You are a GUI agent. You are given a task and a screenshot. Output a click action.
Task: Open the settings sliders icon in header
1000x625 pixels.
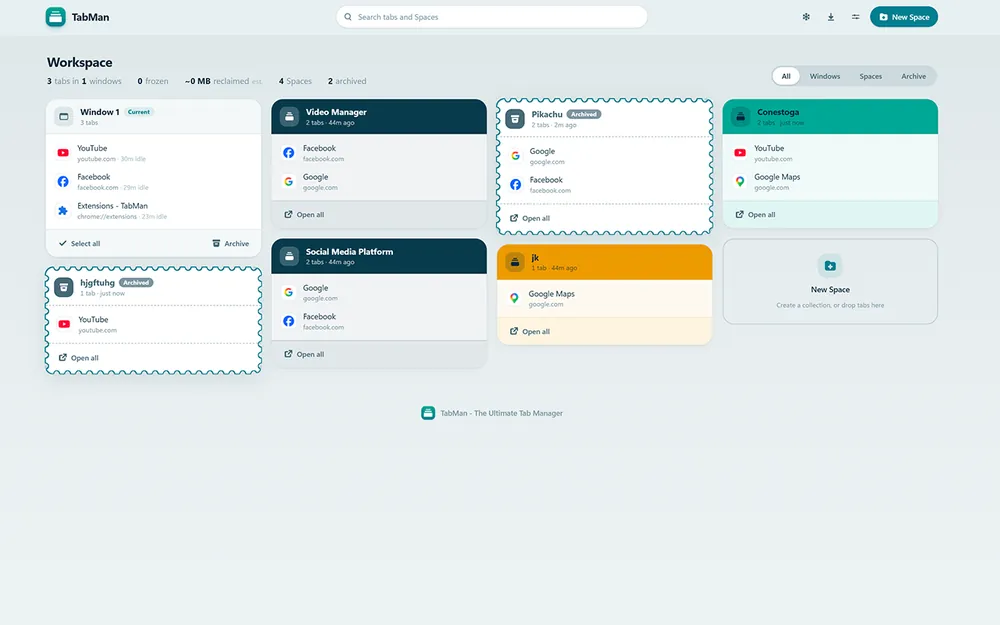855,17
